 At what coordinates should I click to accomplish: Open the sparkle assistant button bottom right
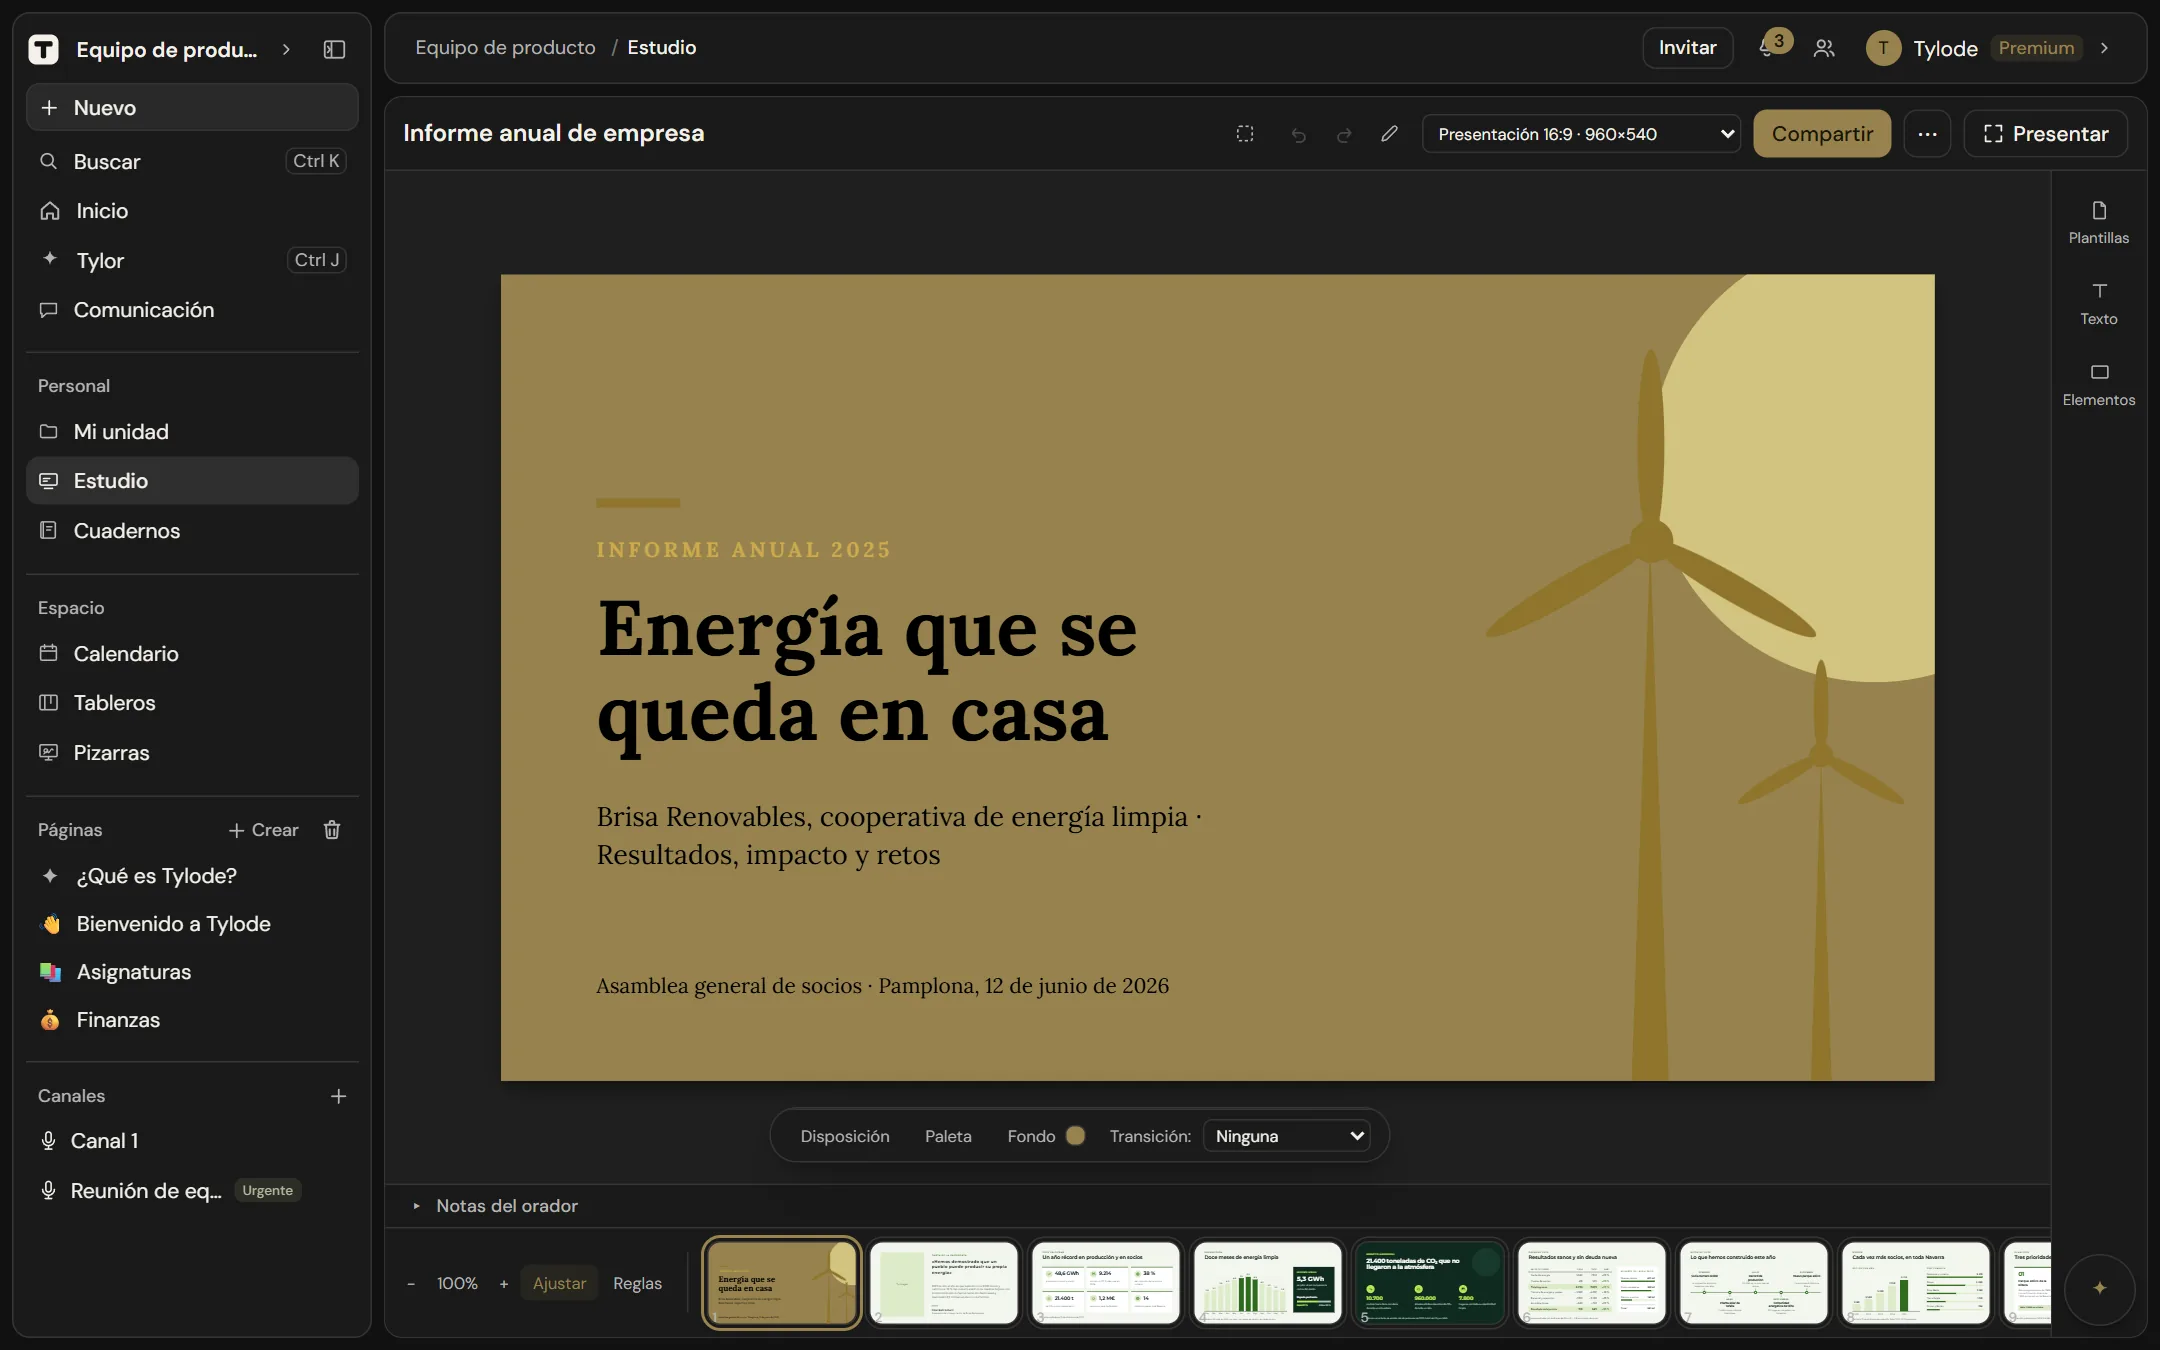coord(2099,1288)
